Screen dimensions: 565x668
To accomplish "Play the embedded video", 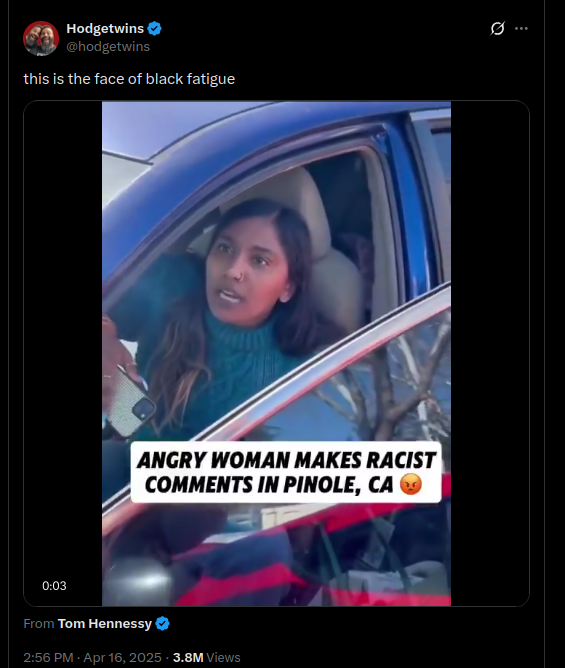I will point(276,354).
